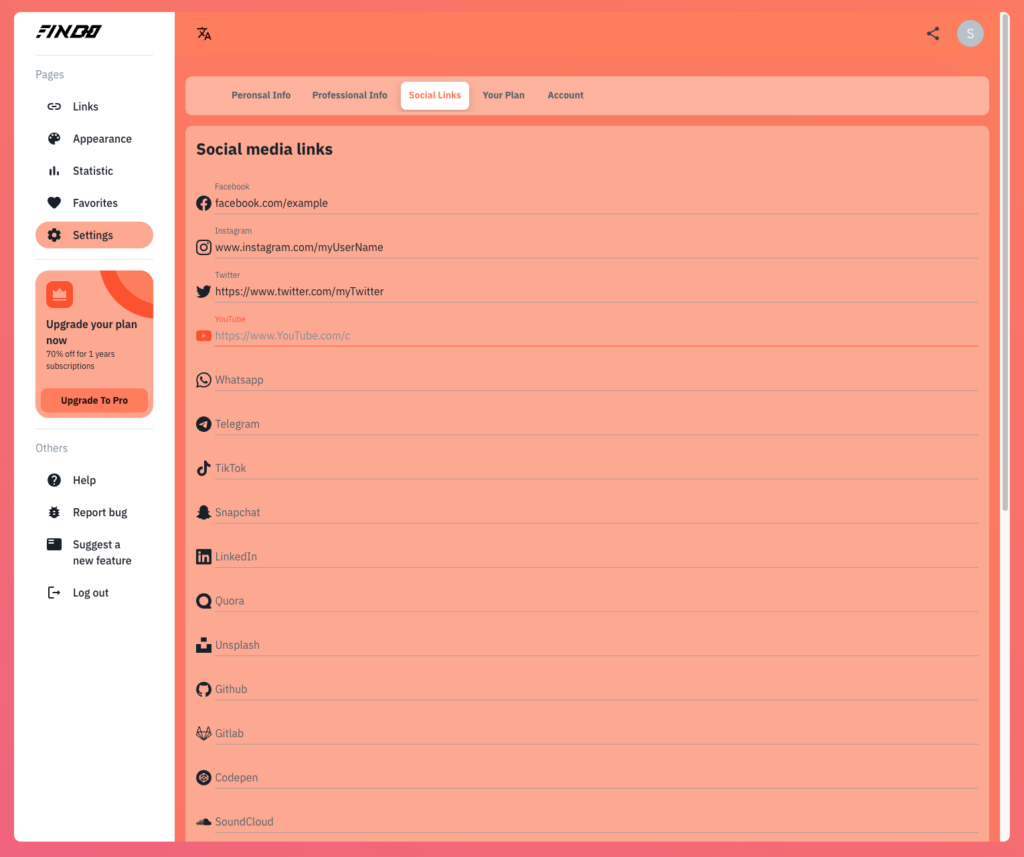Image resolution: width=1024 pixels, height=857 pixels.
Task: Select the Social Links tab
Action: (435, 95)
